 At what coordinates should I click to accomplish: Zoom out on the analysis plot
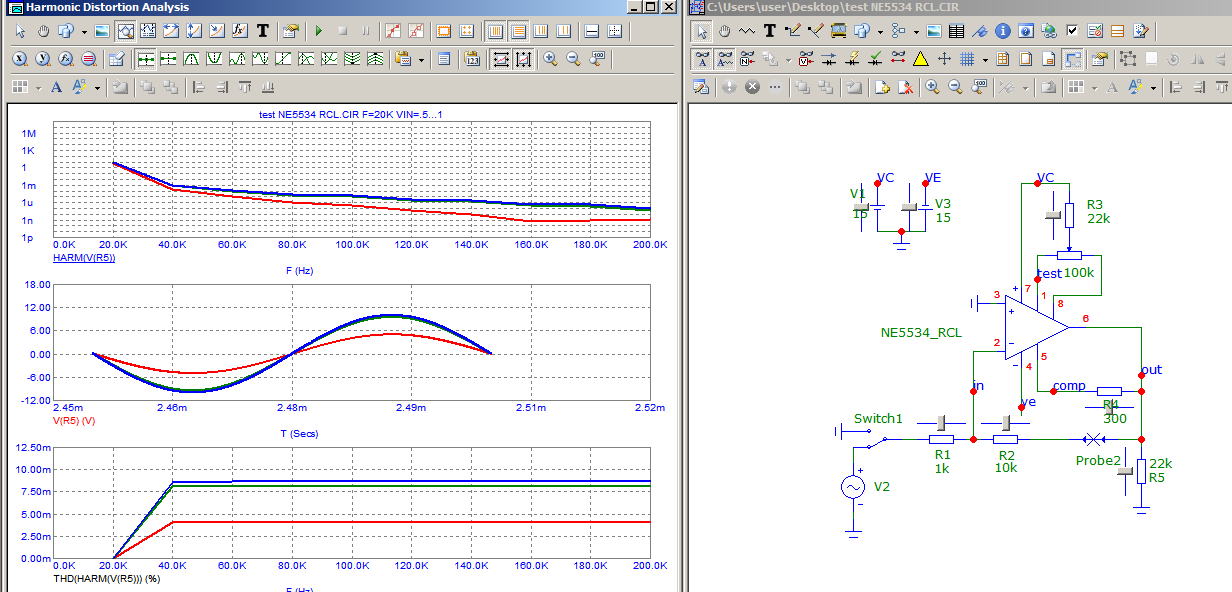click(x=573, y=59)
